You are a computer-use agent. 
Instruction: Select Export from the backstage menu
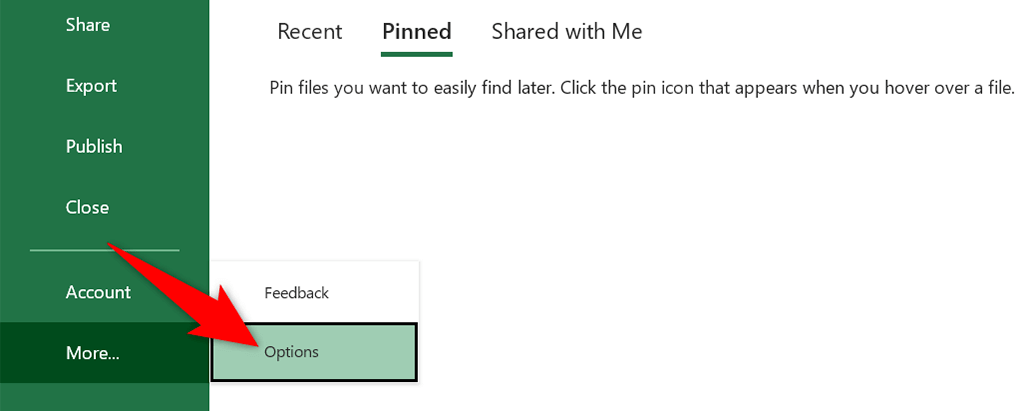[x=91, y=86]
